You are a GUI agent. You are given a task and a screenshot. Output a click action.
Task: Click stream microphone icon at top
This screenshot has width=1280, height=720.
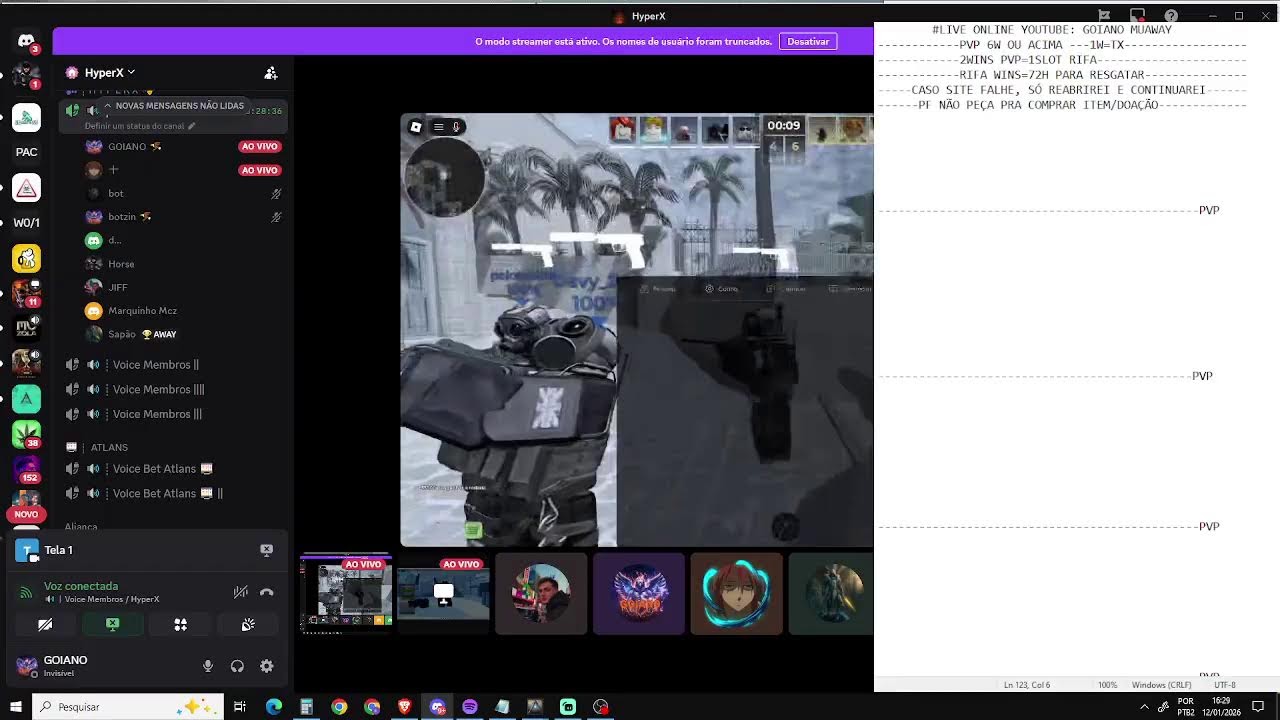(x=456, y=127)
